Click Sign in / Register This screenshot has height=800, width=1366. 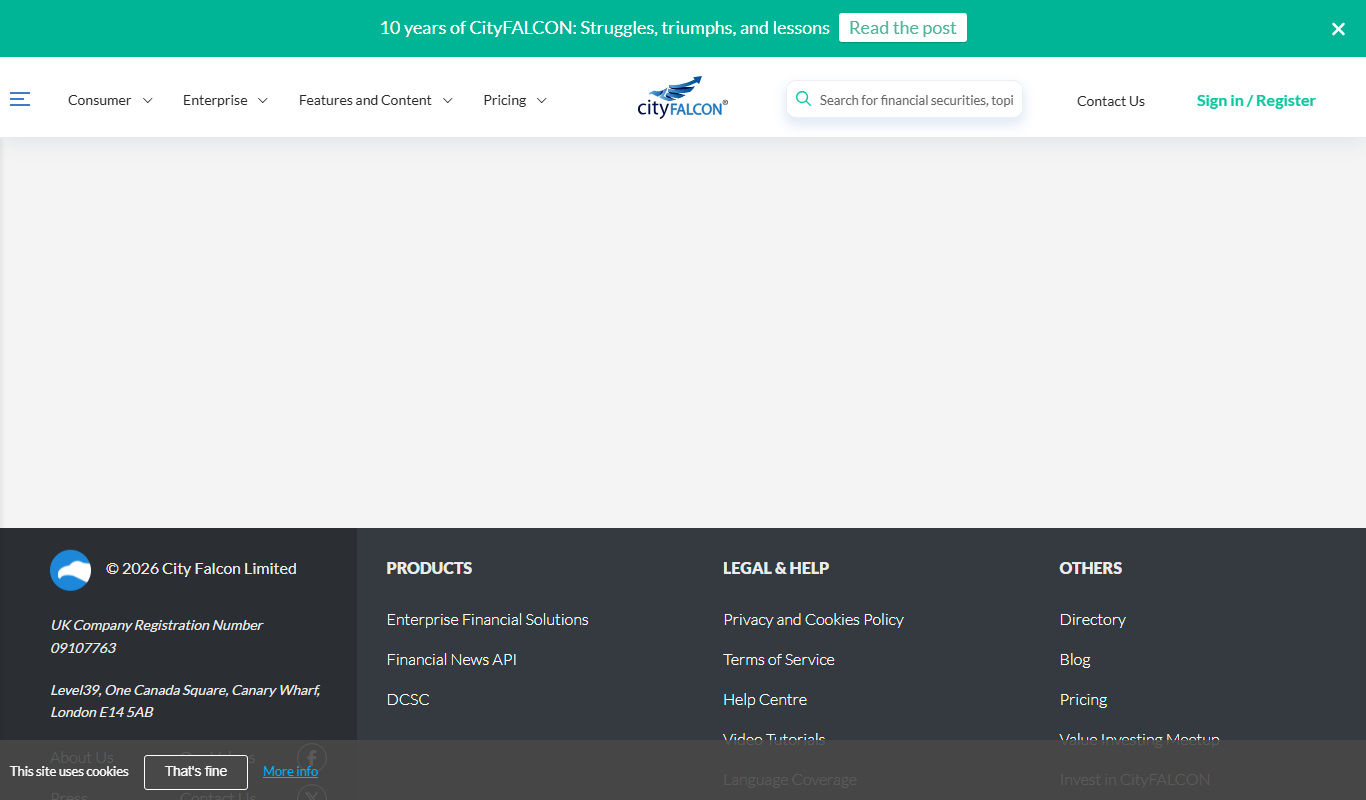1256,100
